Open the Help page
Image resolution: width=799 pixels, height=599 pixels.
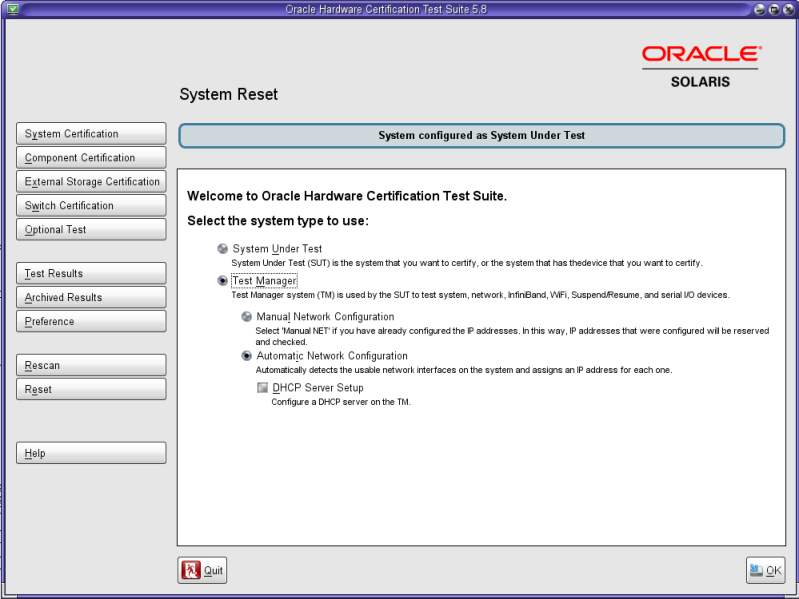click(91, 453)
